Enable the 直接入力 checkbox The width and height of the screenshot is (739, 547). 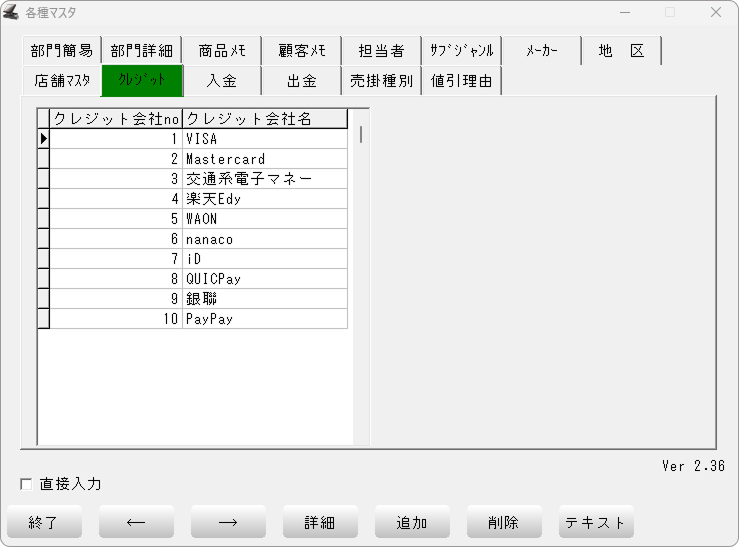tap(27, 485)
